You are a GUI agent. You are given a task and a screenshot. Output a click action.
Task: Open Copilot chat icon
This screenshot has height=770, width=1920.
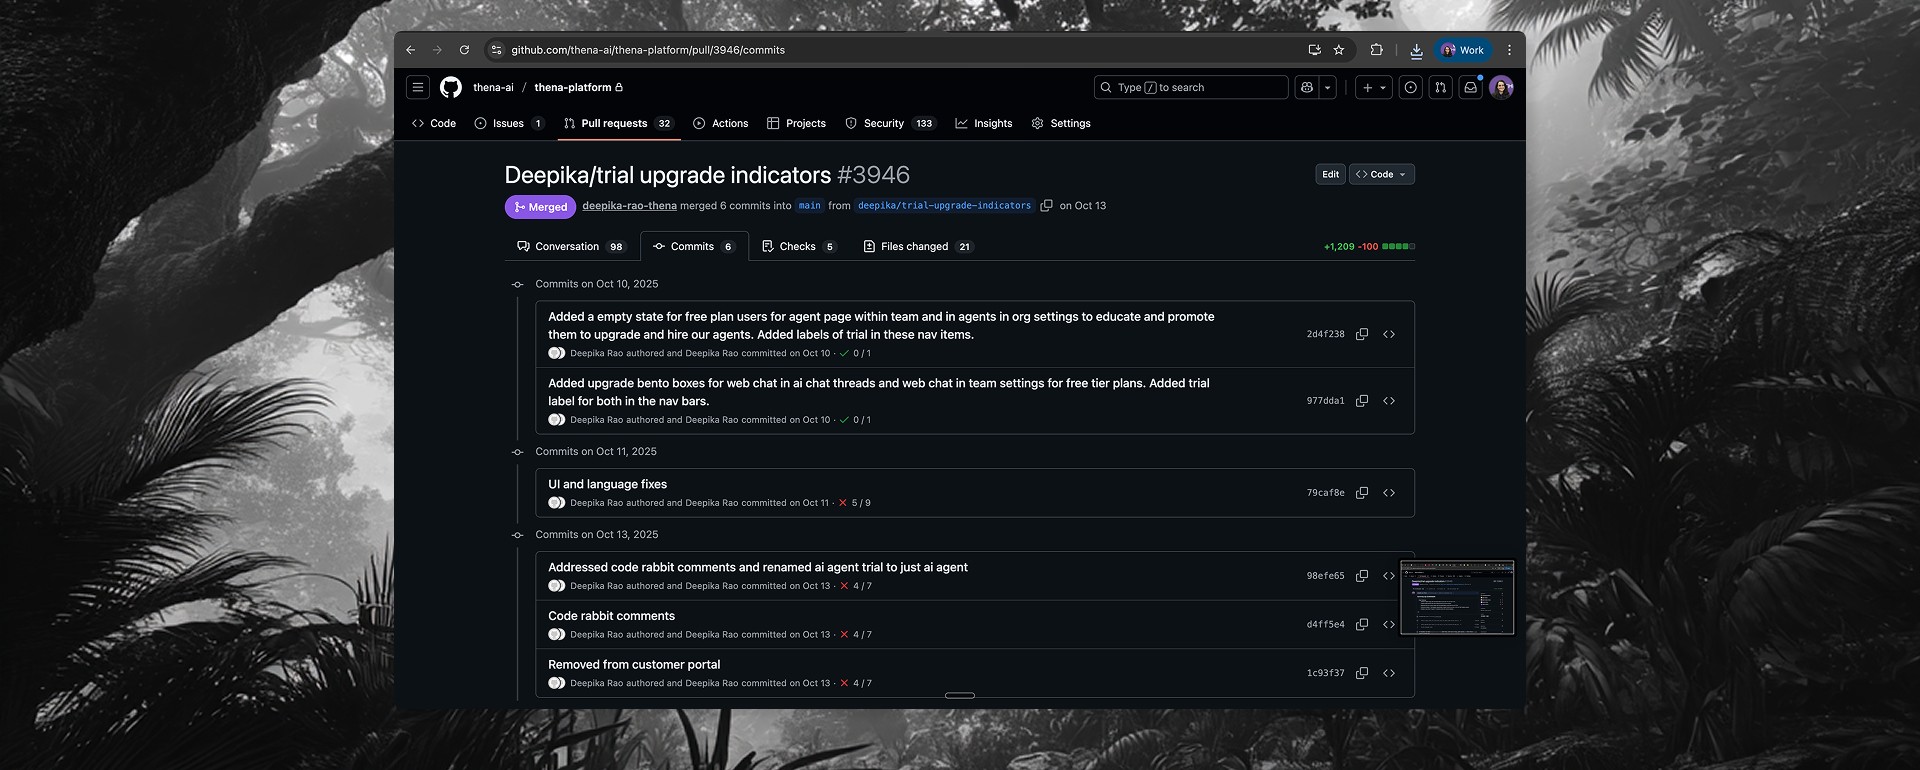[x=1307, y=88]
